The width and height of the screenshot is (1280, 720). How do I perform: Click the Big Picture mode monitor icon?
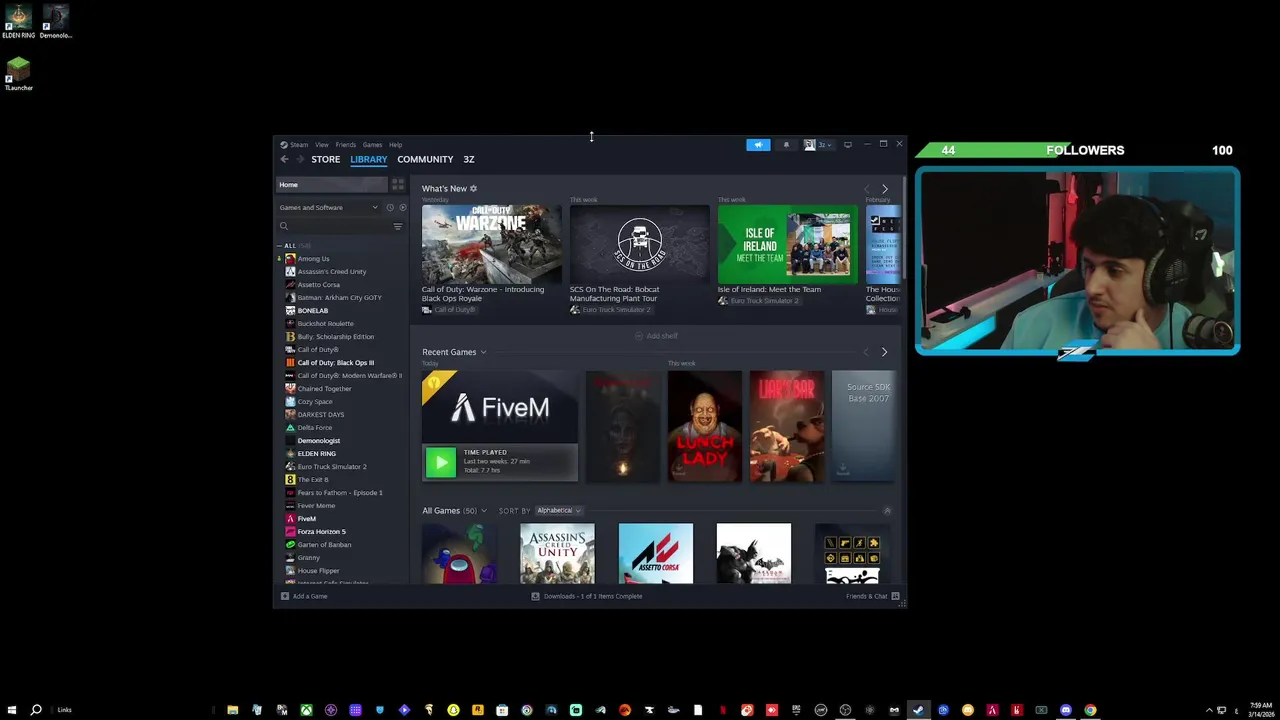click(848, 145)
